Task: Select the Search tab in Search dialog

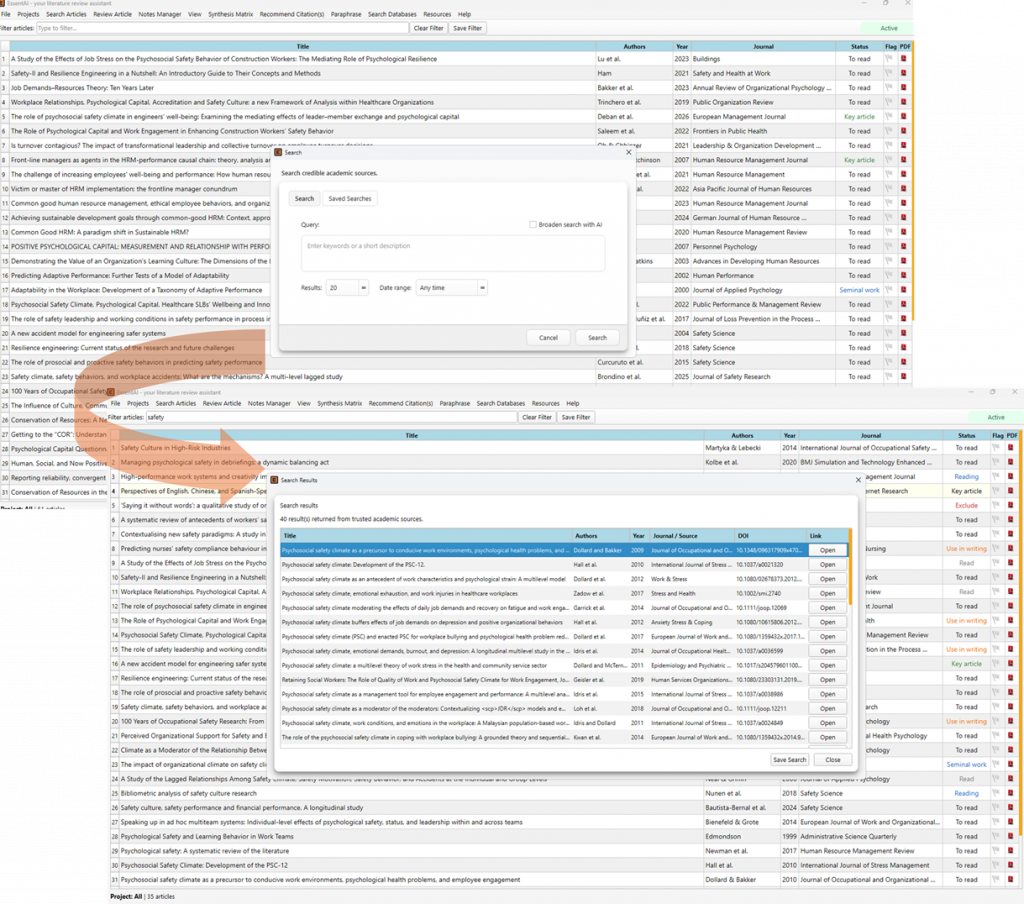Action: click(304, 199)
